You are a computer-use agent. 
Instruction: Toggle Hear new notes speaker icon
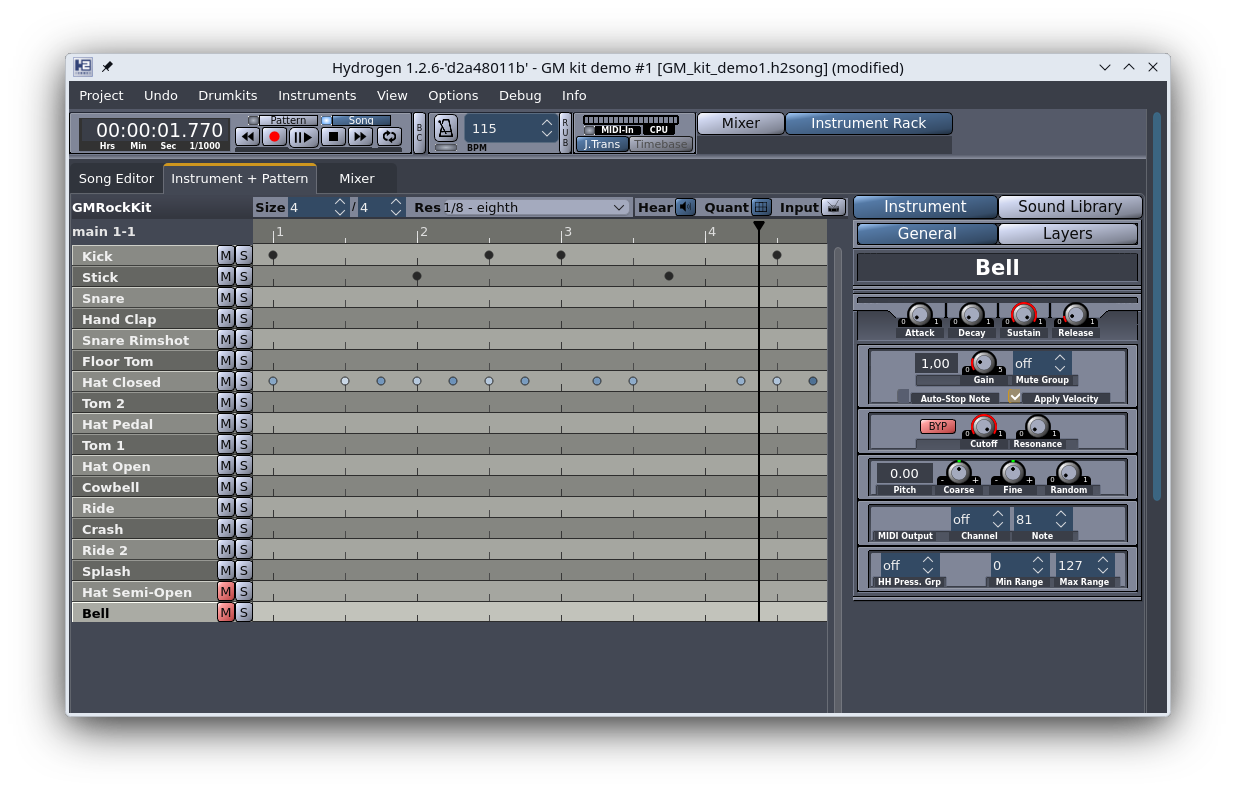tap(685, 207)
